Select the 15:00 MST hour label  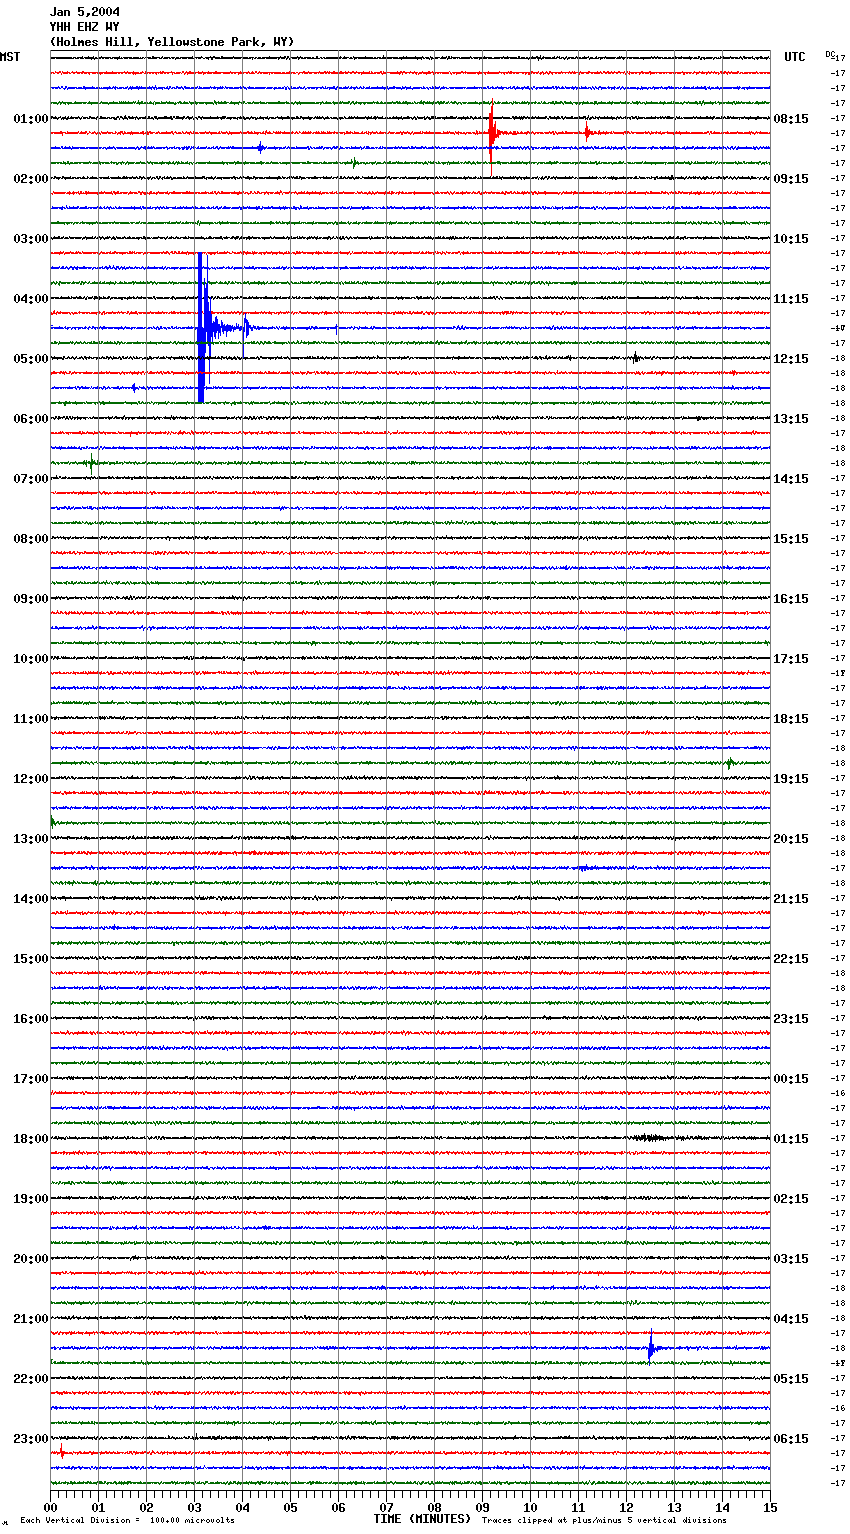[31, 959]
